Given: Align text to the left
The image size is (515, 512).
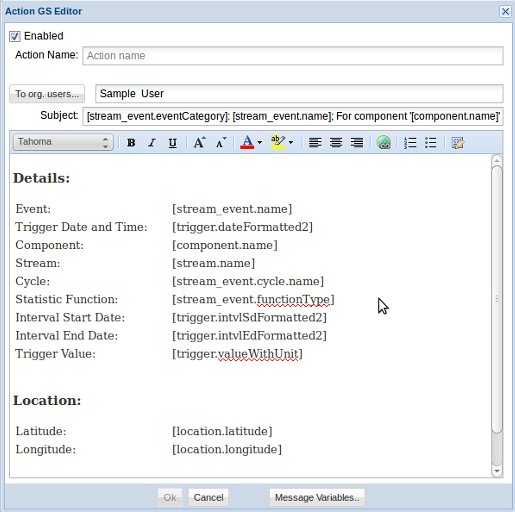Looking at the screenshot, I should [315, 143].
